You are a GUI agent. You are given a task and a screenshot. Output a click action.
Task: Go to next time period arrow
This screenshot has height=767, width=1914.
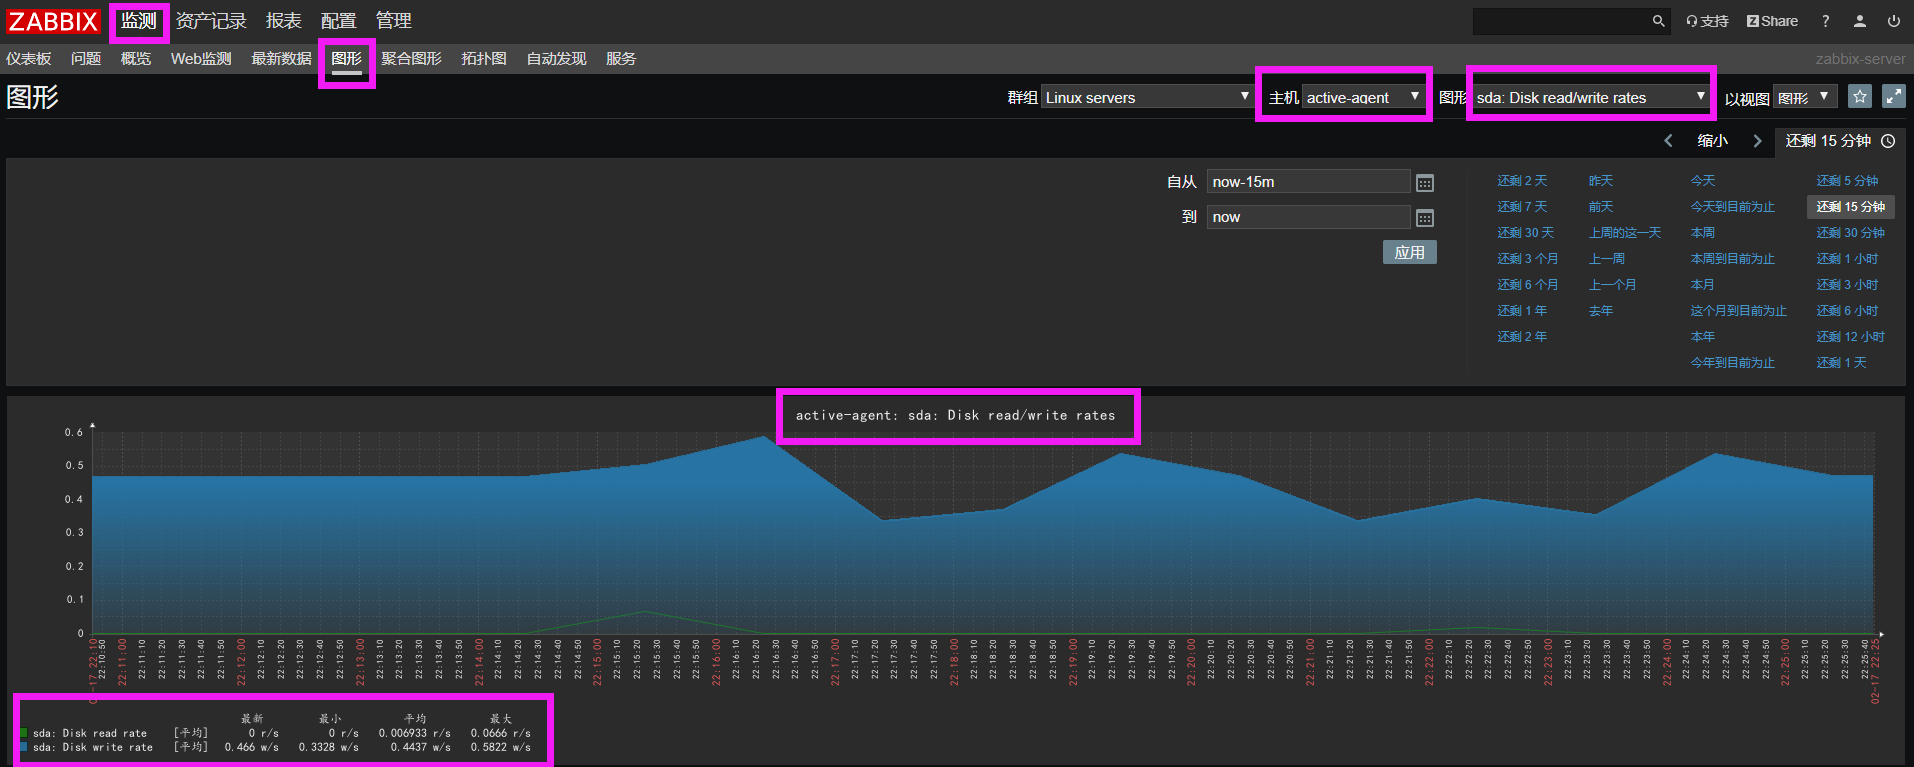point(1757,141)
